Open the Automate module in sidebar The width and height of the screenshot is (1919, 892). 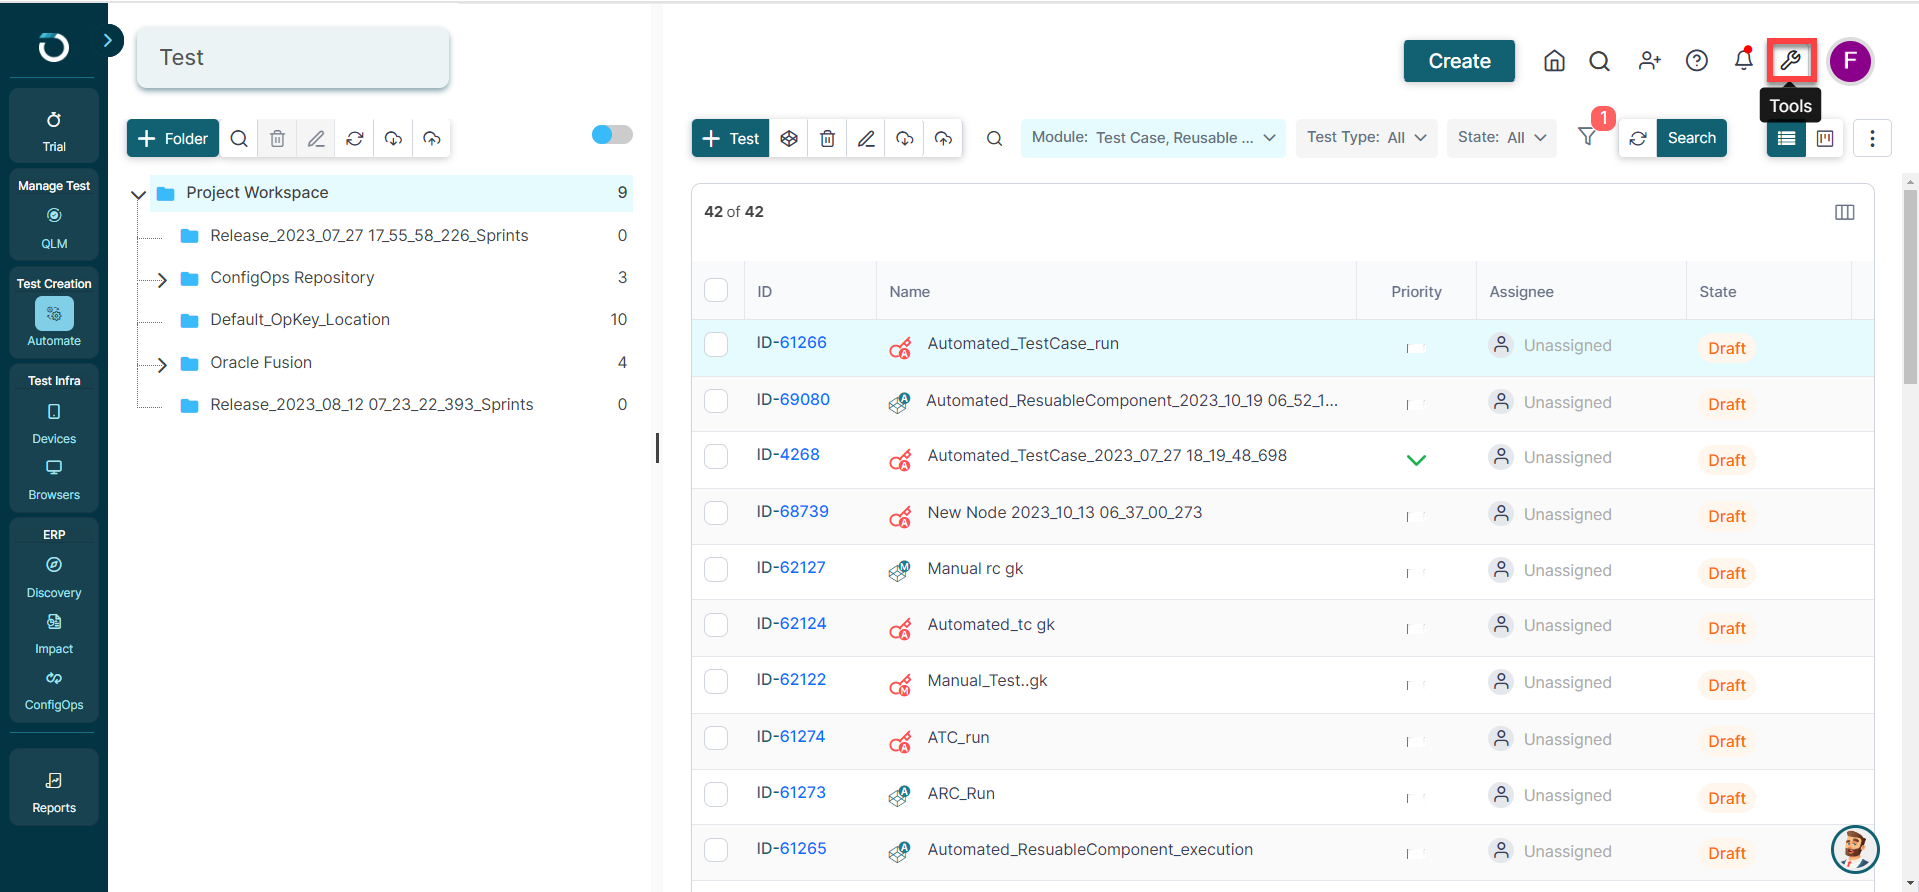tap(54, 322)
